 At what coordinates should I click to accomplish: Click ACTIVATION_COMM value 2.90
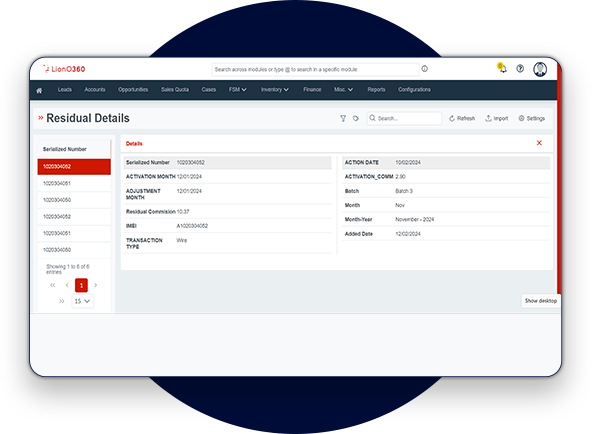click(x=401, y=177)
